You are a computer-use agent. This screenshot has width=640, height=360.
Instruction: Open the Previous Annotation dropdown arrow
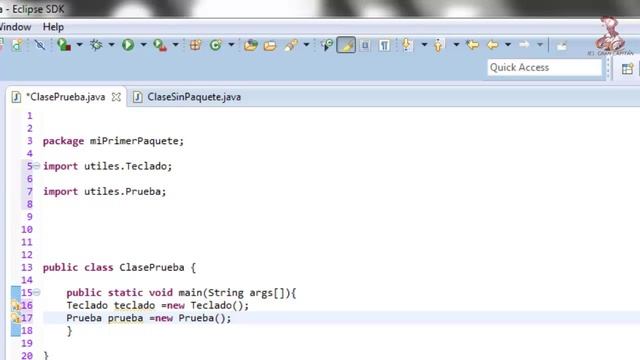click(x=456, y=44)
